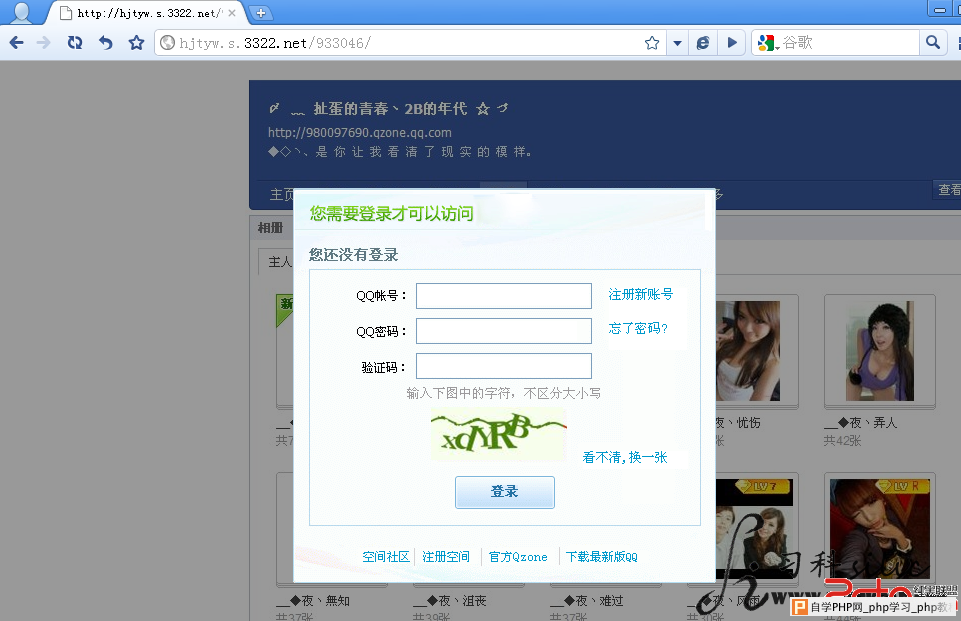Viewport: 961px width, 621px height.
Task: Open the 官方Qzone footer link
Action: (x=518, y=557)
